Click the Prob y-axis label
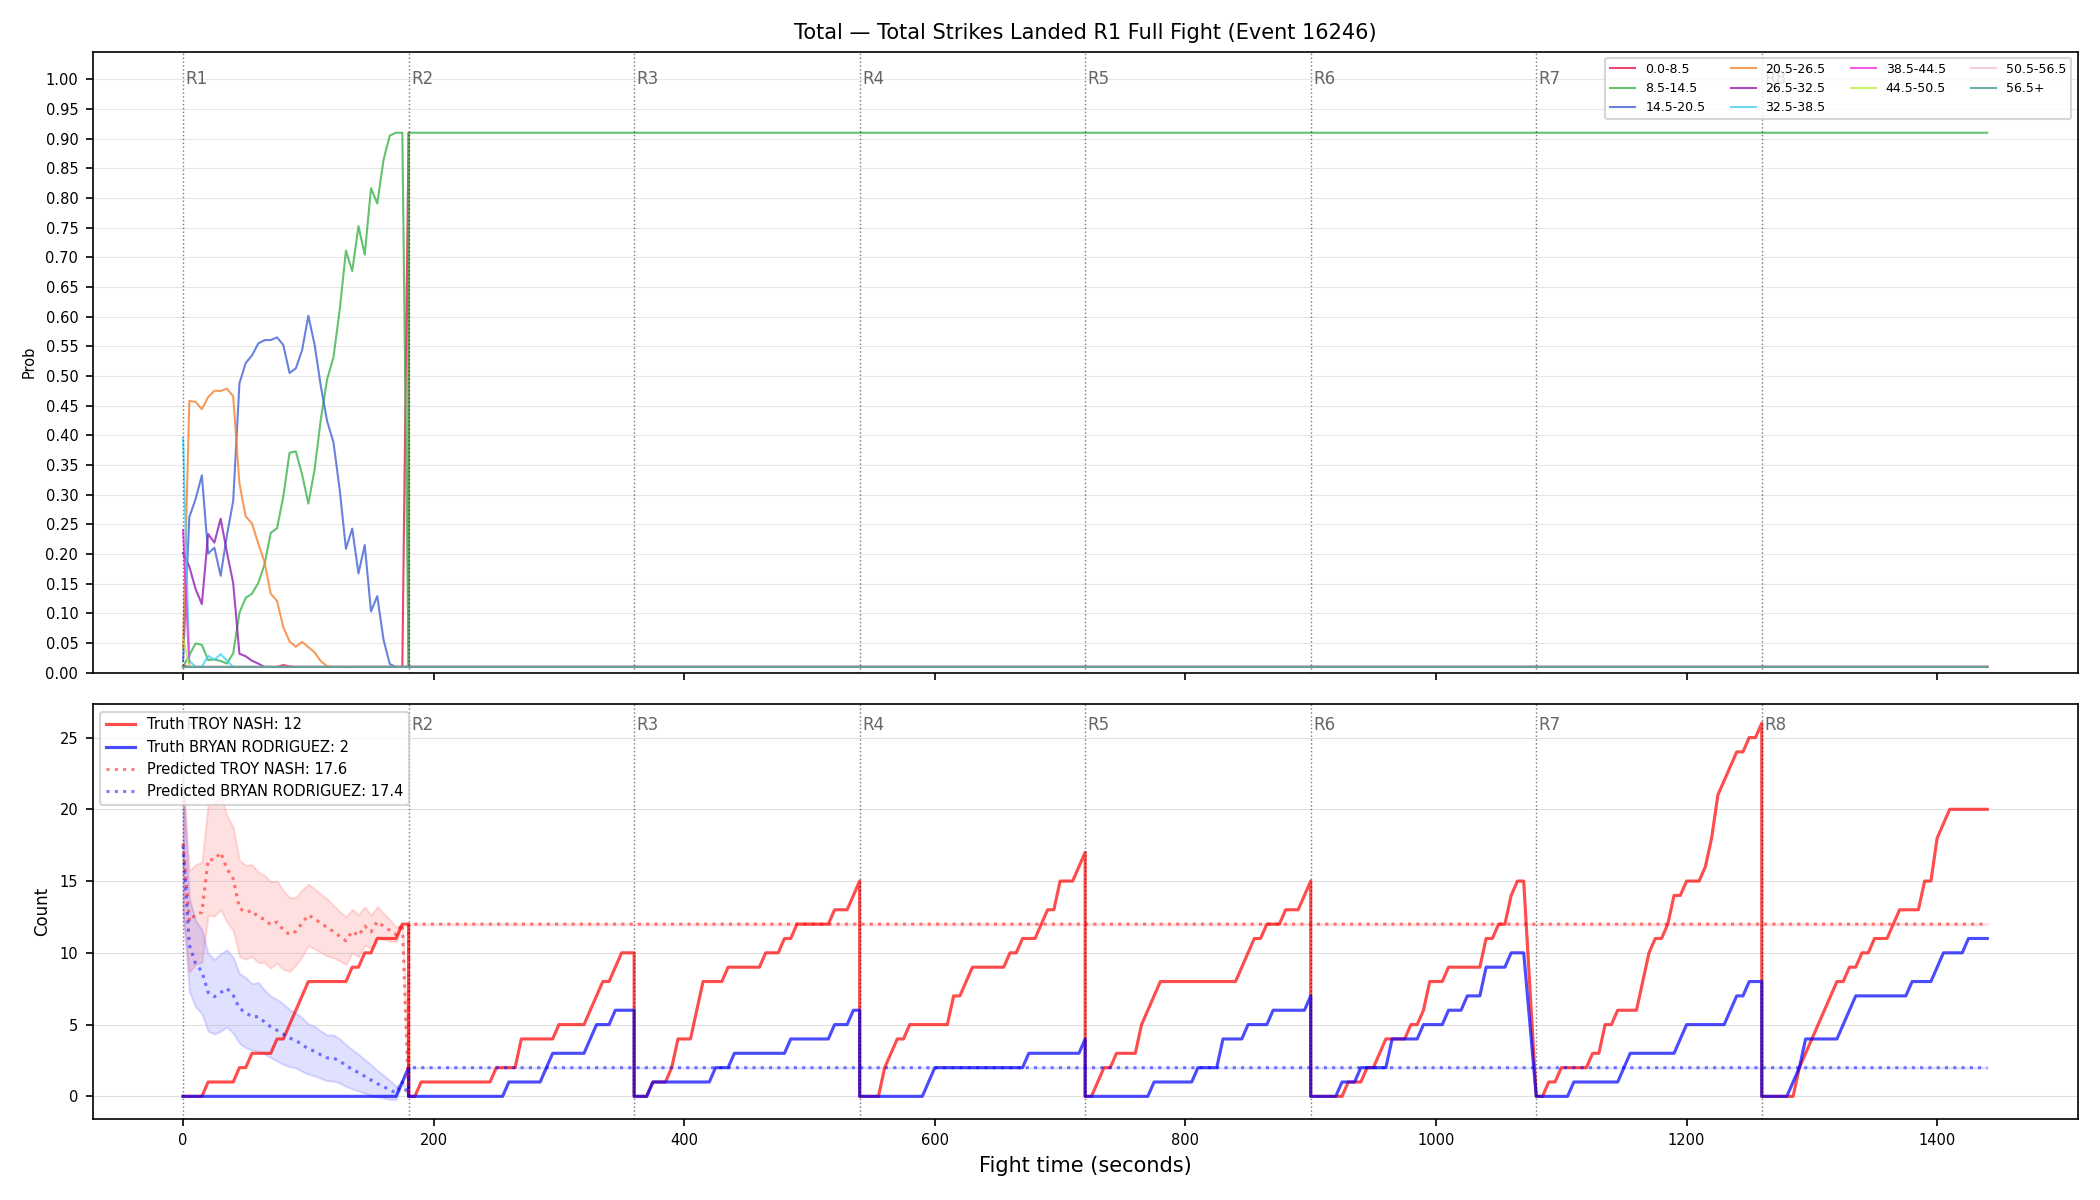This screenshot has width=2100, height=1200. click(29, 363)
